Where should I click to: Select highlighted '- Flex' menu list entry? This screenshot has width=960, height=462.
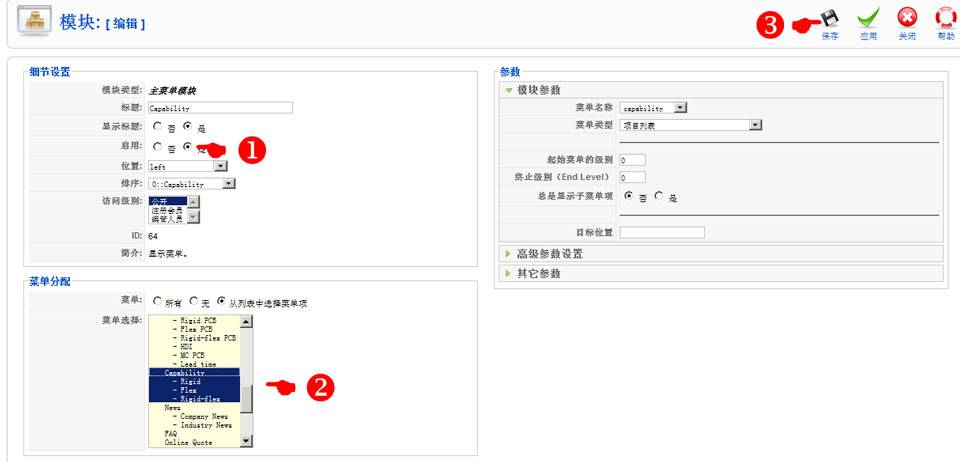[194, 389]
